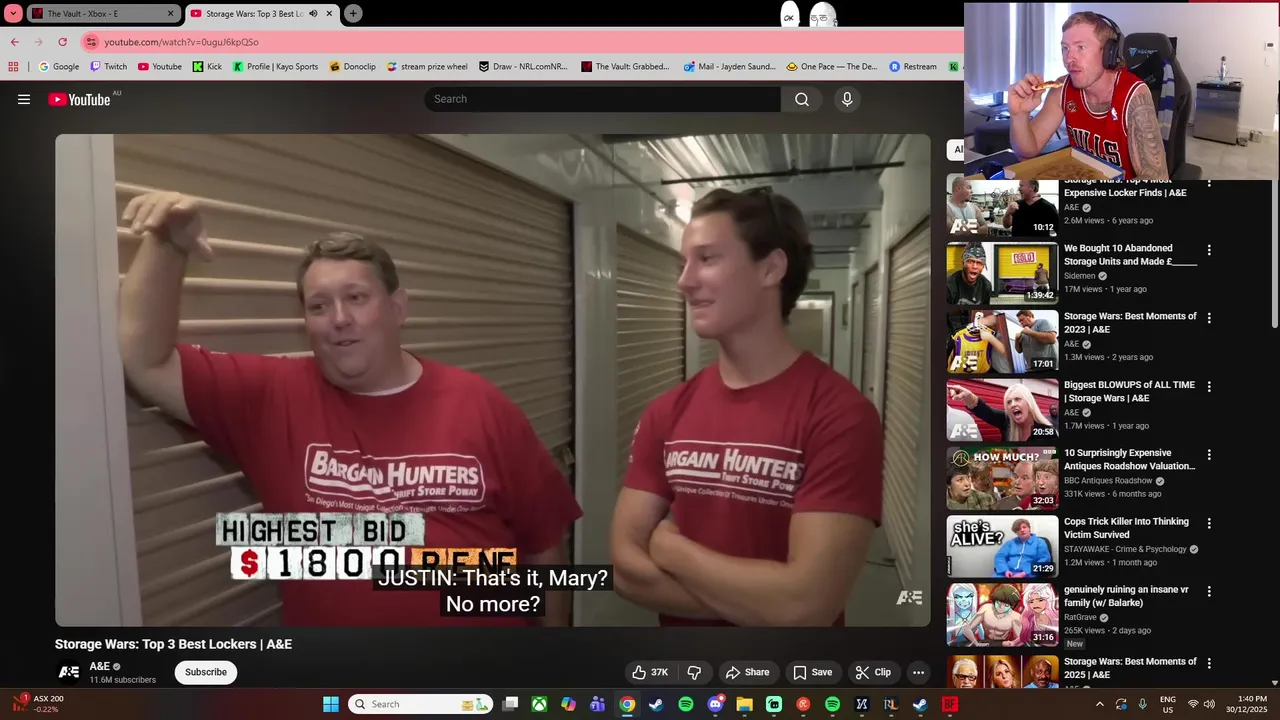
Task: Subscribe to the A&E channel
Action: (205, 672)
